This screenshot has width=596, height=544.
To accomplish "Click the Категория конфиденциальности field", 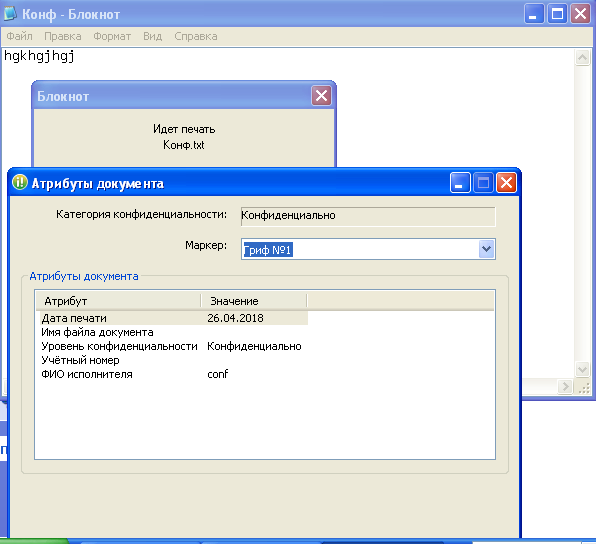I will pyautogui.click(x=368, y=216).
